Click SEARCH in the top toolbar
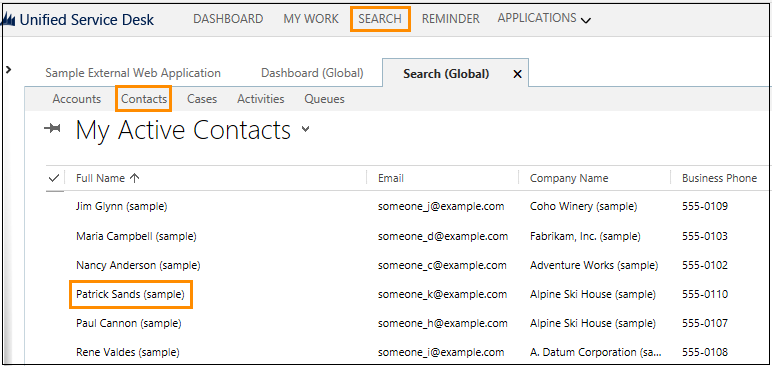The width and height of the screenshot is (772, 366). pos(380,19)
